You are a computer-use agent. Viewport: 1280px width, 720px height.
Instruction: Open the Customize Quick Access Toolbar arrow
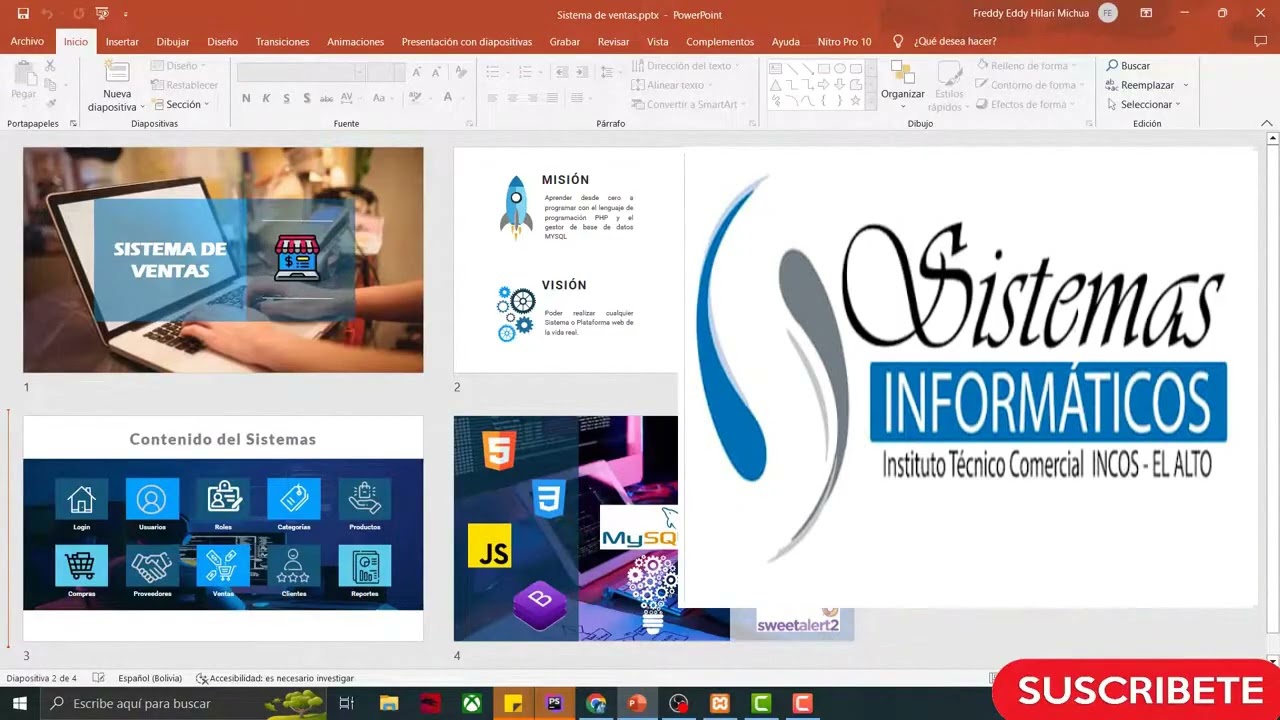125,14
